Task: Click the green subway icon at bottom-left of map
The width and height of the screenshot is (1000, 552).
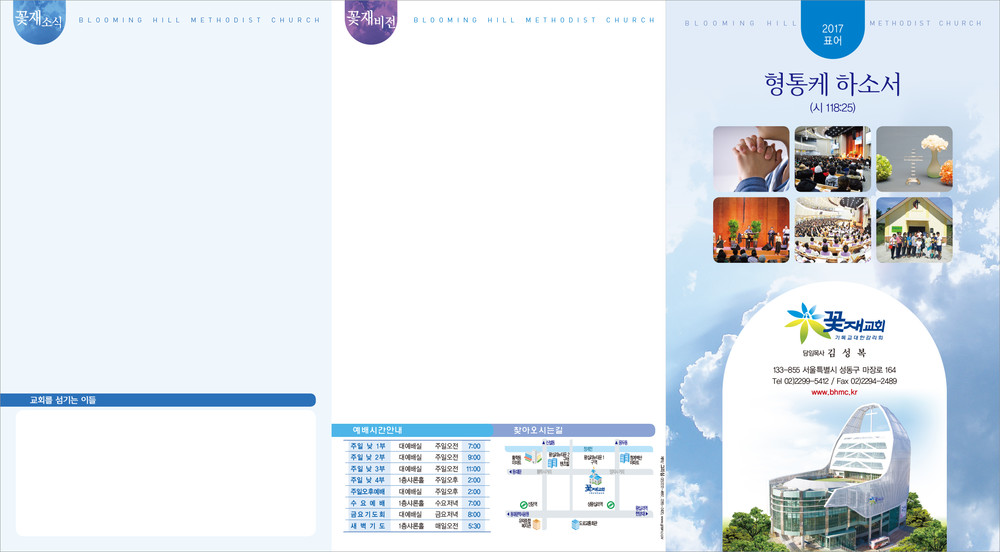Action: [523, 505]
